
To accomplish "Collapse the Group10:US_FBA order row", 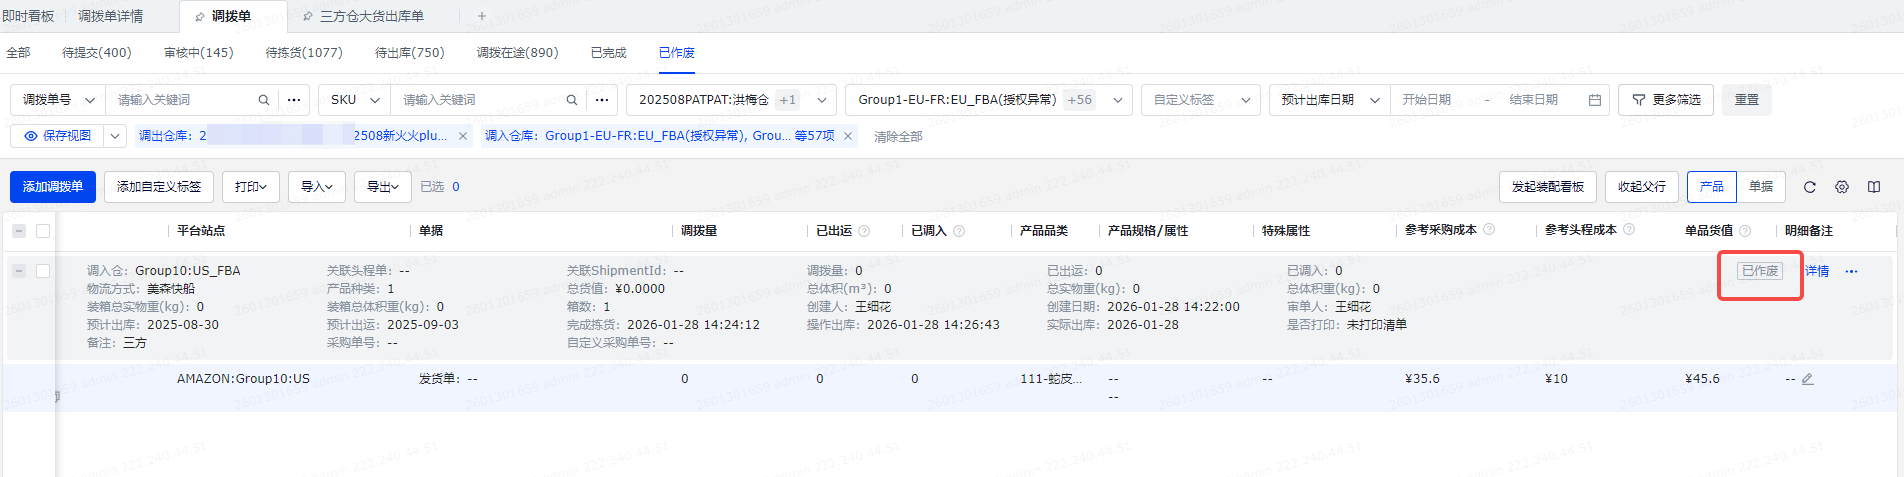I will 19,271.
